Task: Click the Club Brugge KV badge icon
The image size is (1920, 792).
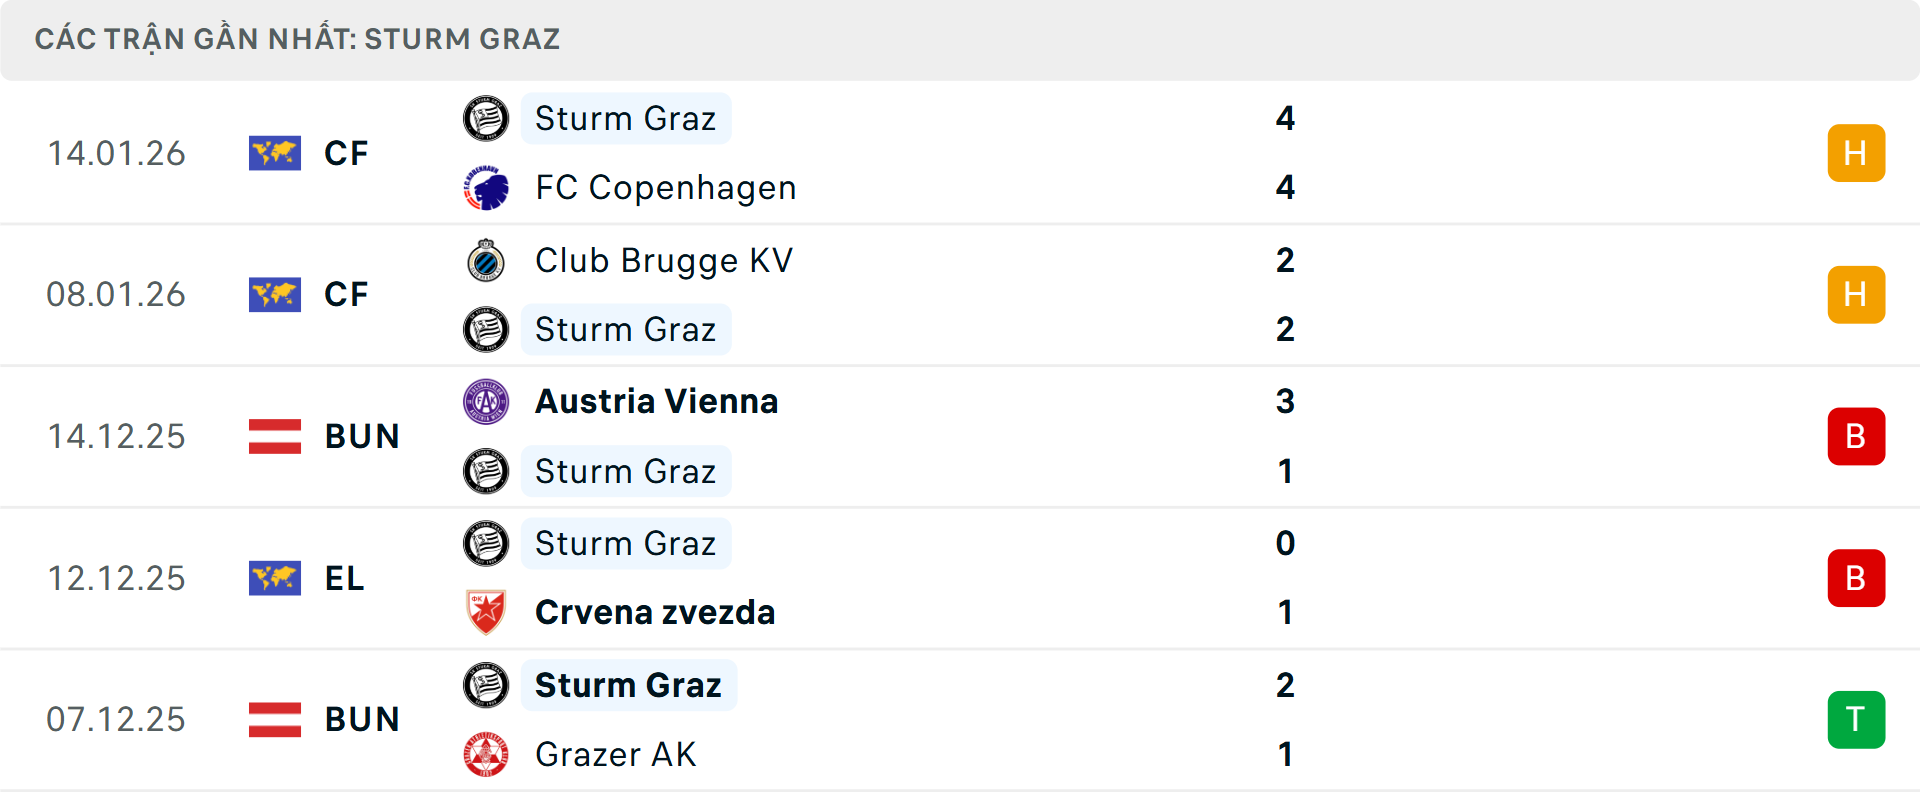Action: point(487,260)
